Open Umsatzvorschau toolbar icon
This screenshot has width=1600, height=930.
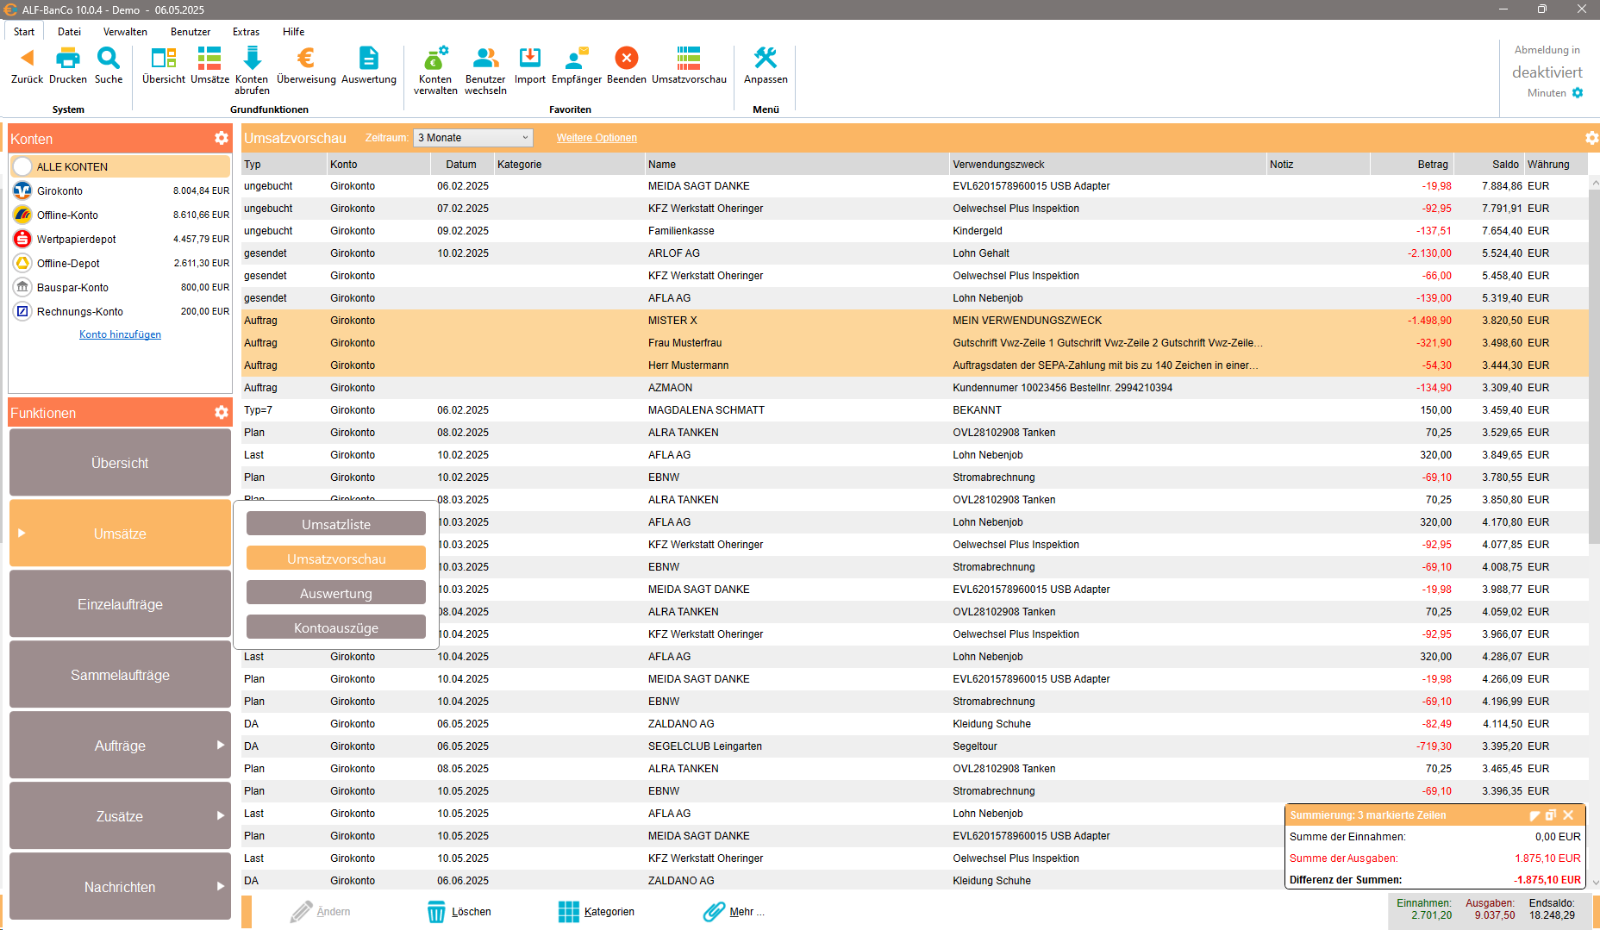tap(689, 58)
